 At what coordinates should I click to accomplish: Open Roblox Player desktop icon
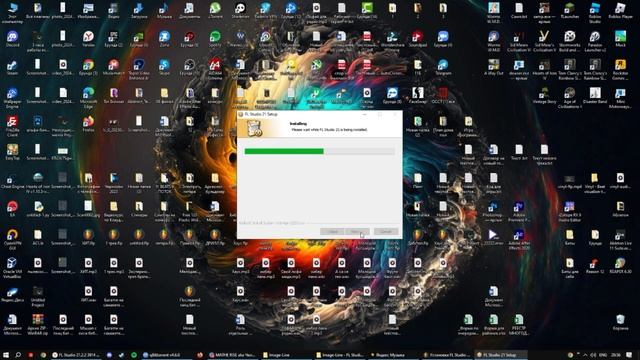[x=620, y=11]
